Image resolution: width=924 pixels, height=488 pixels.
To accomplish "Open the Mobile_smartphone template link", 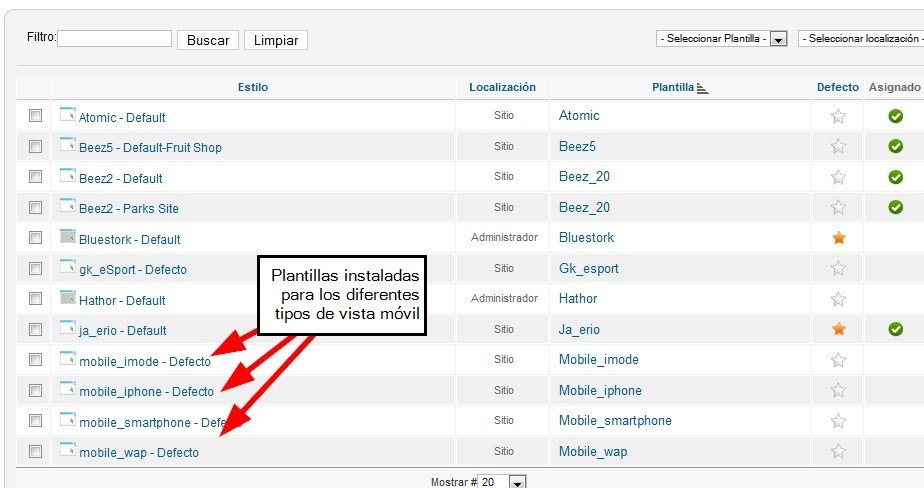I will (x=615, y=421).
